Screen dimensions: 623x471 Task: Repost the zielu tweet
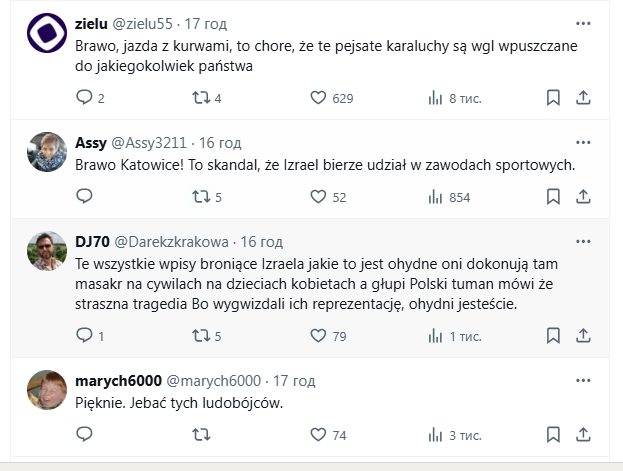coord(200,98)
